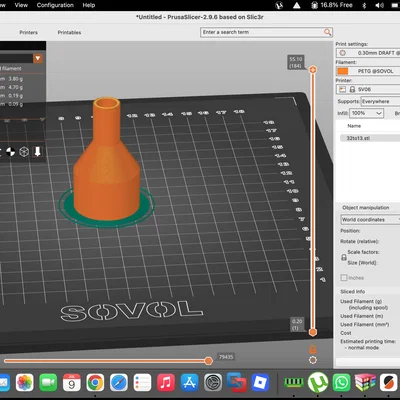Click the horizontal moves slider thumb
The width and height of the screenshot is (400, 400).
coord(209,361)
